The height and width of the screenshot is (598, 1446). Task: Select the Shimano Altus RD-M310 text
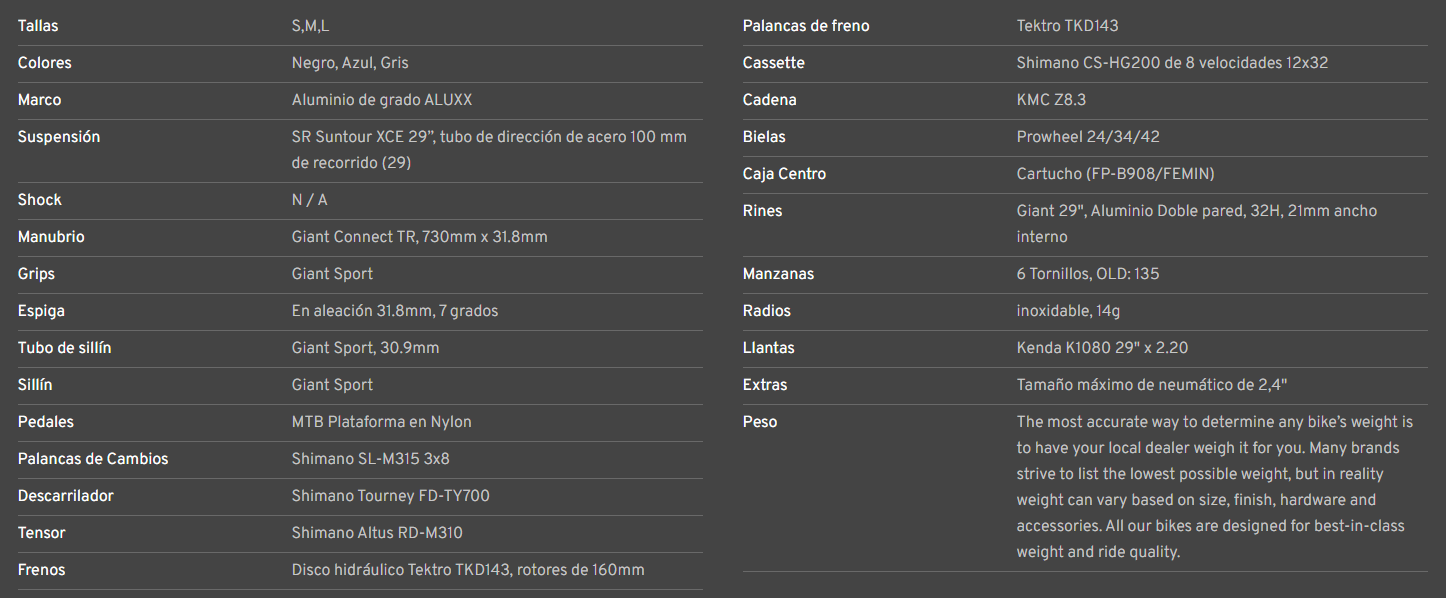(x=377, y=533)
